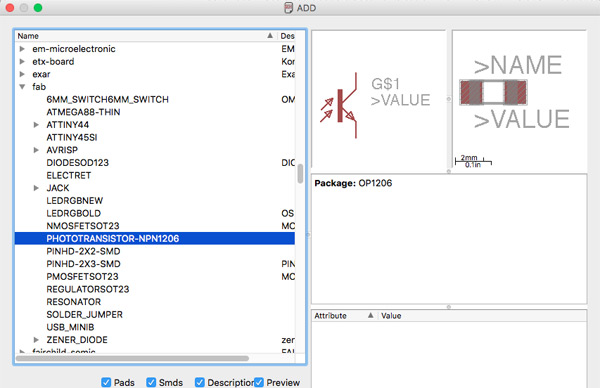The height and width of the screenshot is (388, 600).
Task: Click the horizontal scrollbar under the library list
Action: pos(132,359)
